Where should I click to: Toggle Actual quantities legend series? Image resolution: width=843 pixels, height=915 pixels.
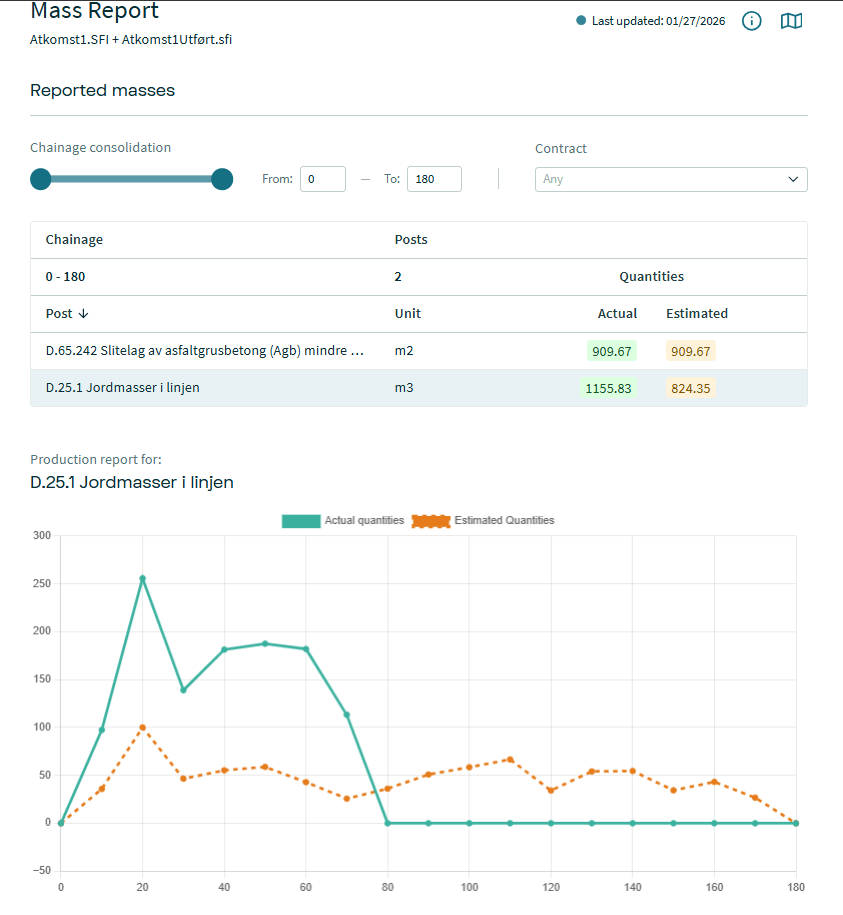[x=301, y=521]
